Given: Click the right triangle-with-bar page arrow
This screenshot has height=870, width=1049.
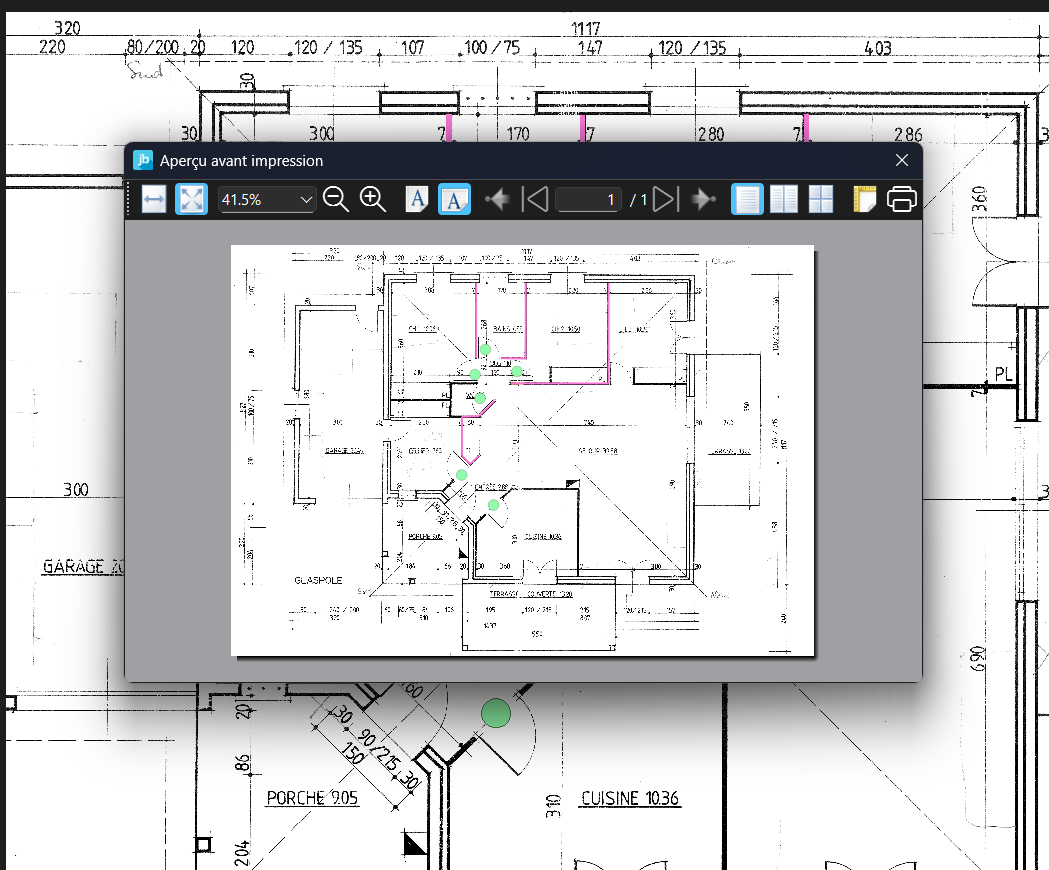Looking at the screenshot, I should pyautogui.click(x=666, y=199).
